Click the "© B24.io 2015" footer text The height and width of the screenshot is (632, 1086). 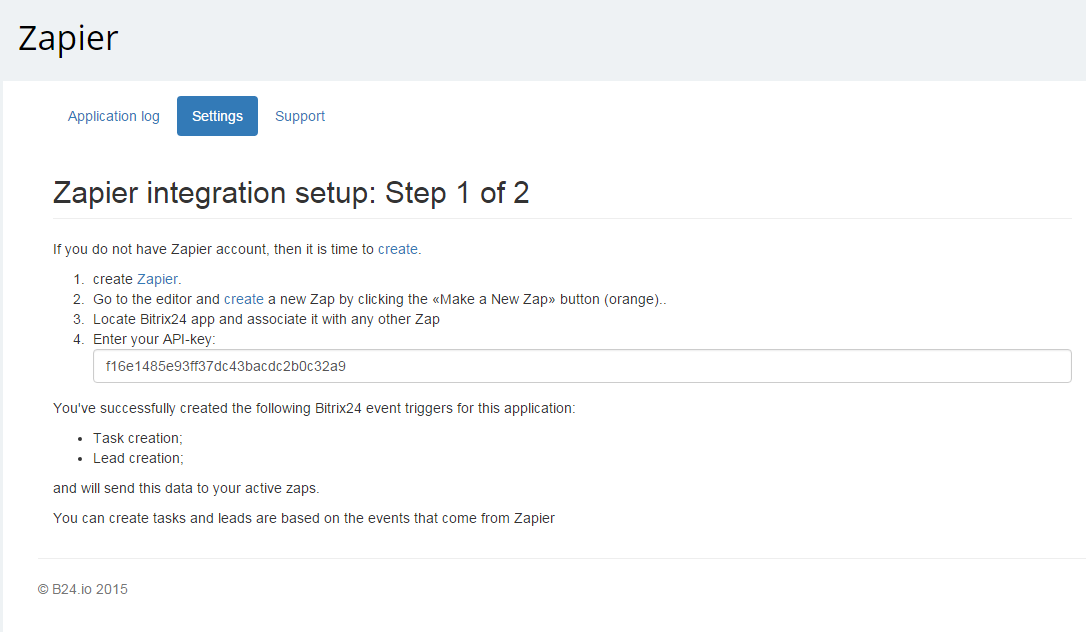pyautogui.click(x=83, y=589)
